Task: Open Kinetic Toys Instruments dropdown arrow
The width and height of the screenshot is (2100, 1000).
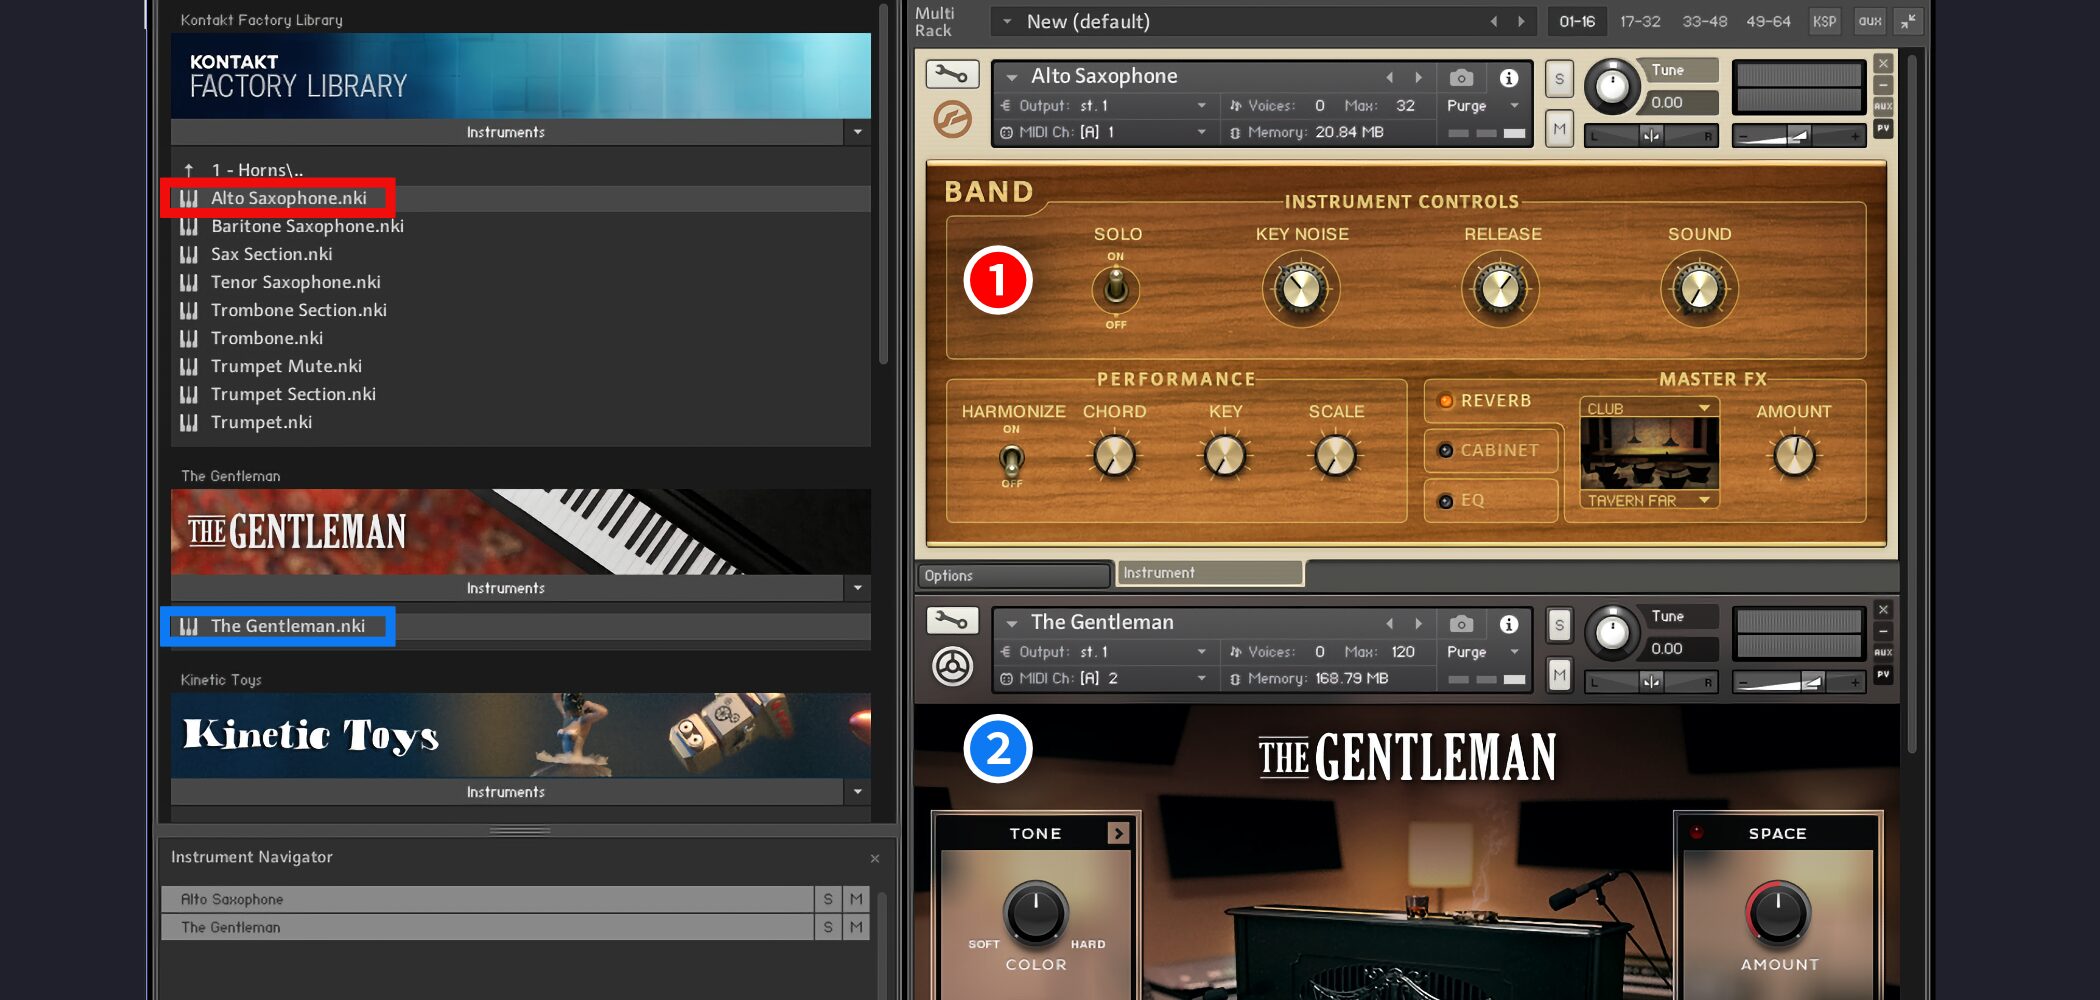Action: [x=857, y=792]
